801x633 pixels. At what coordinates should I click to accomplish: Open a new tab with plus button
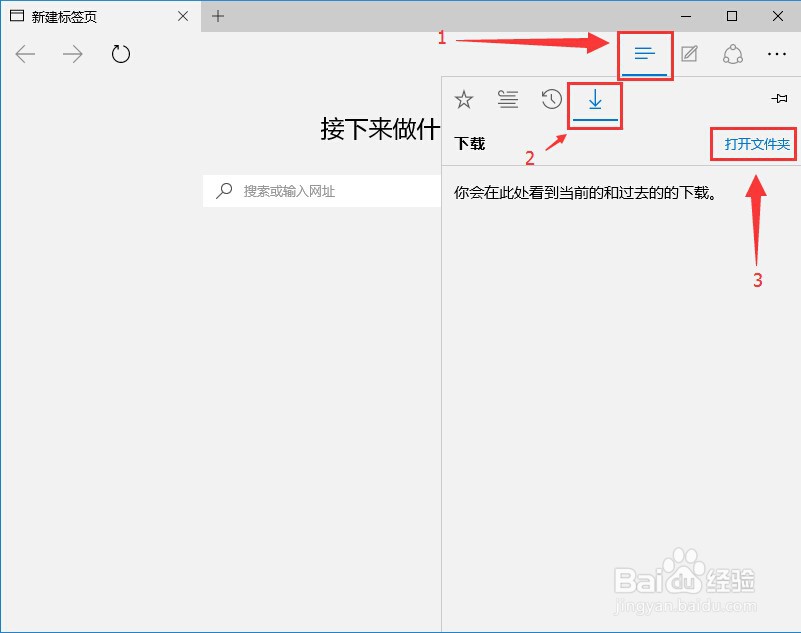218,16
